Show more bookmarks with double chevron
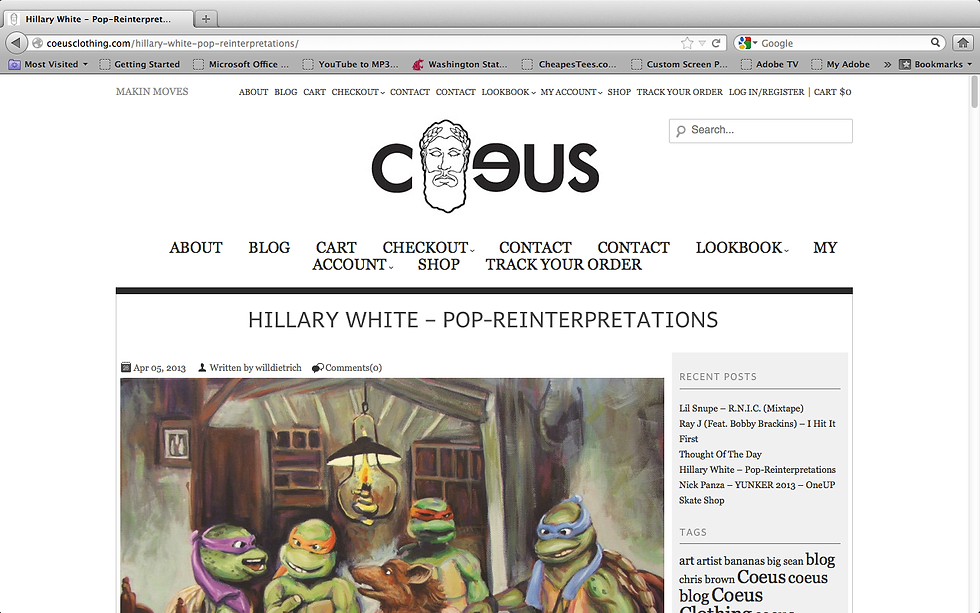The width and height of the screenshot is (980, 613). (887, 64)
